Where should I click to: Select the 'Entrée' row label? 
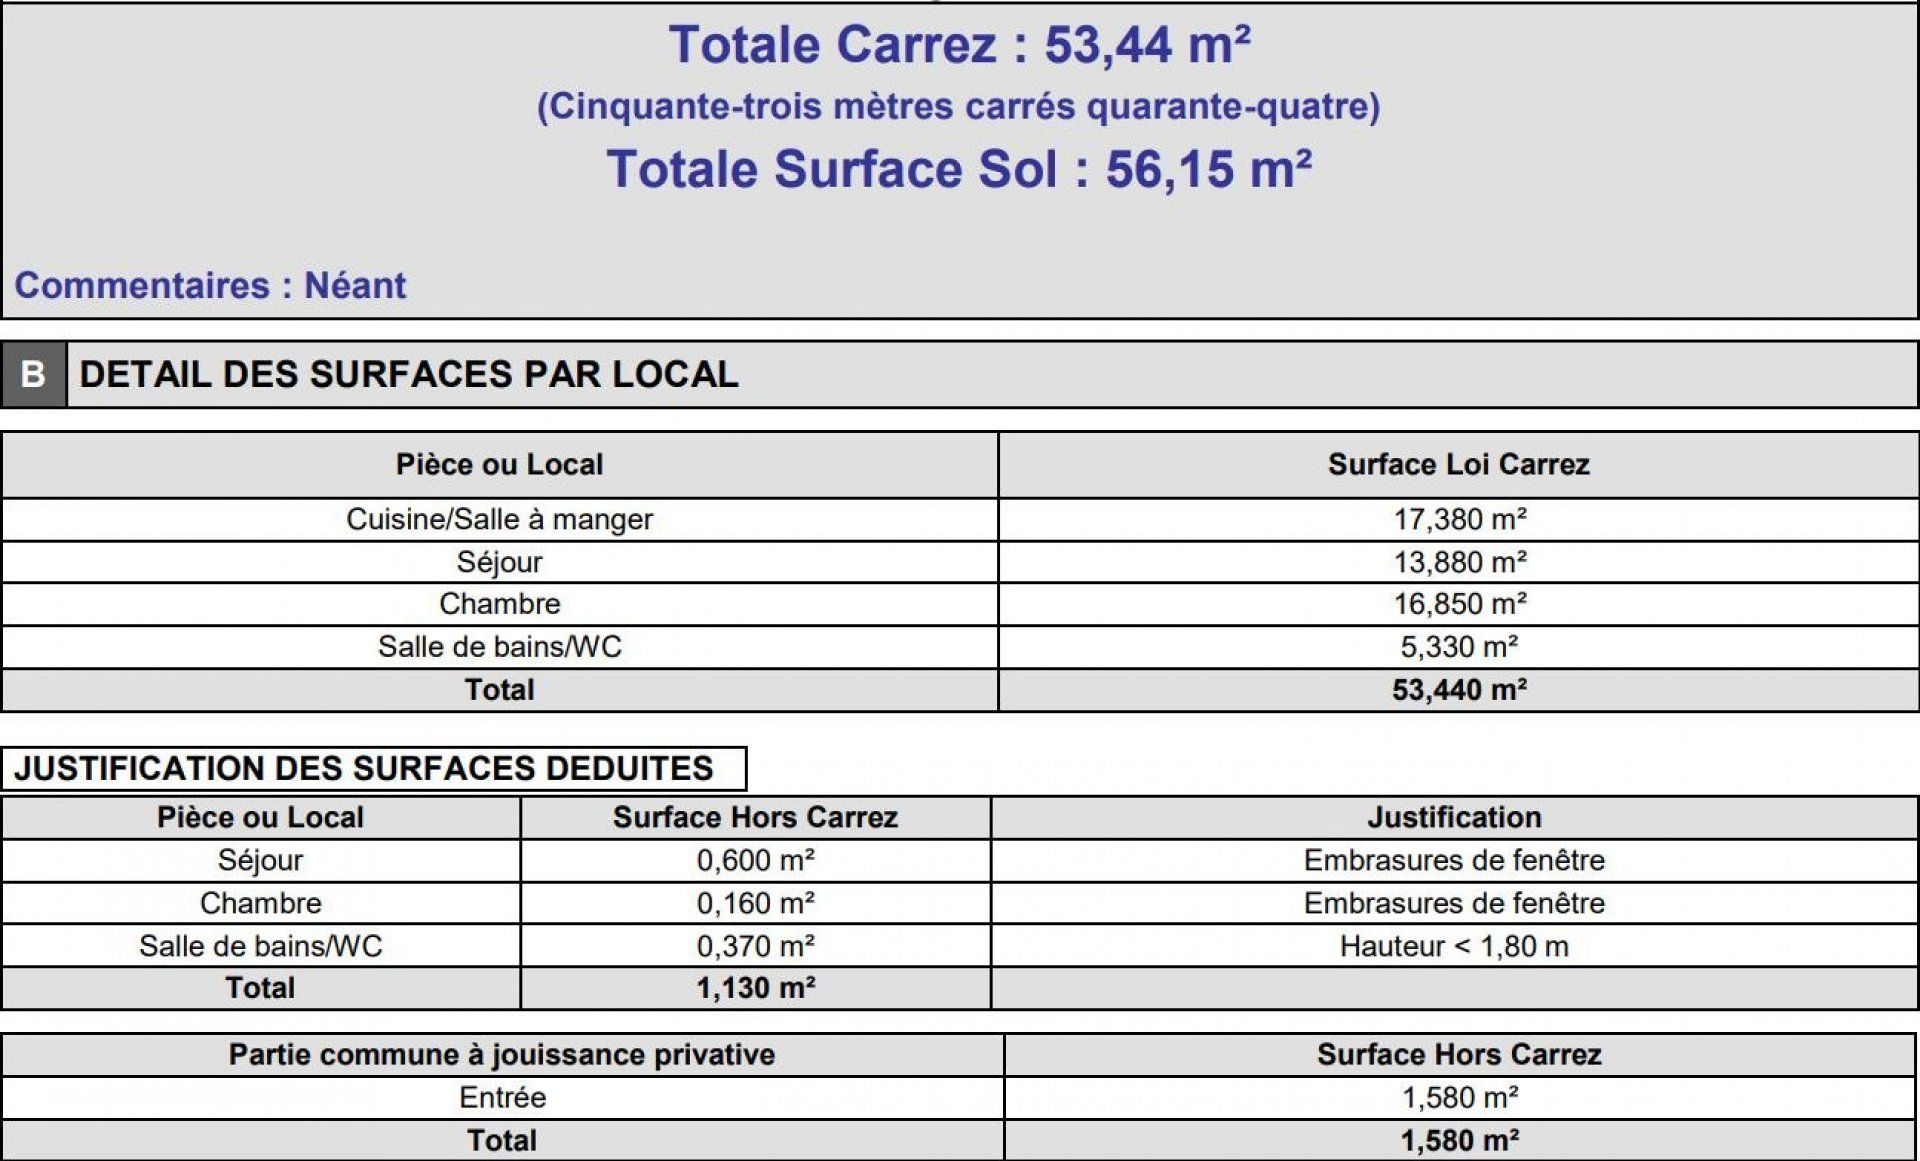pyautogui.click(x=502, y=1097)
